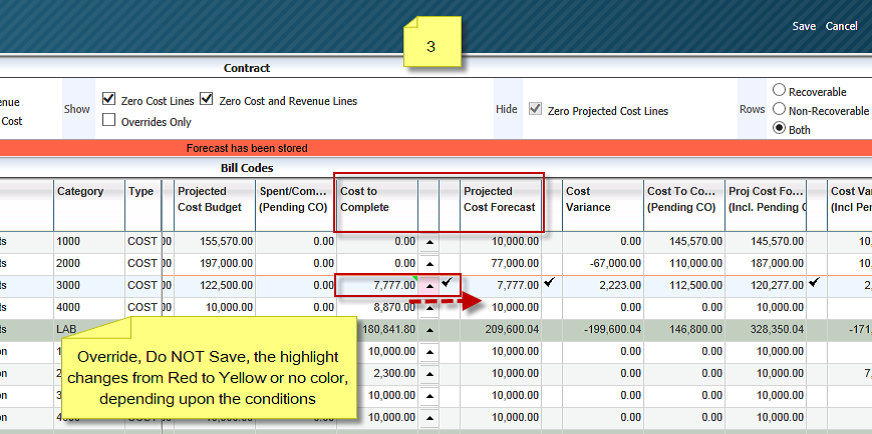Click the pink up-arrow icon in category 3000 row
The width and height of the screenshot is (872, 434).
[430, 285]
